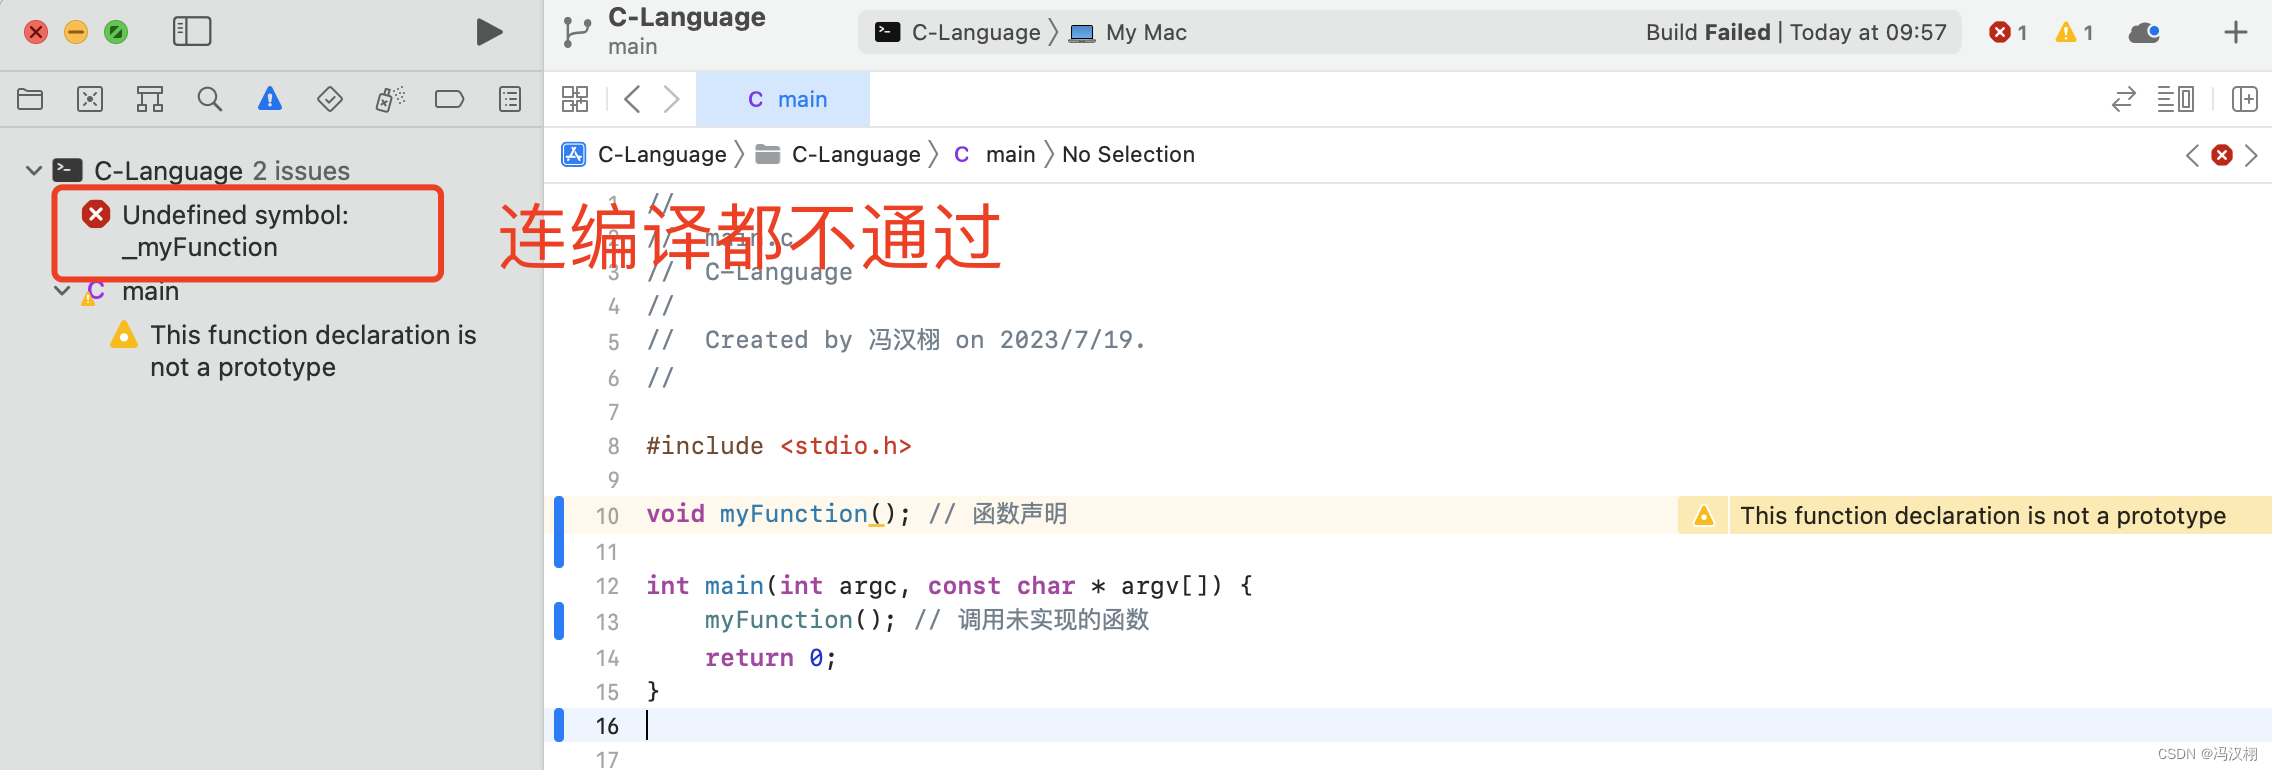Choose the C-Language scheme selector

tap(957, 32)
